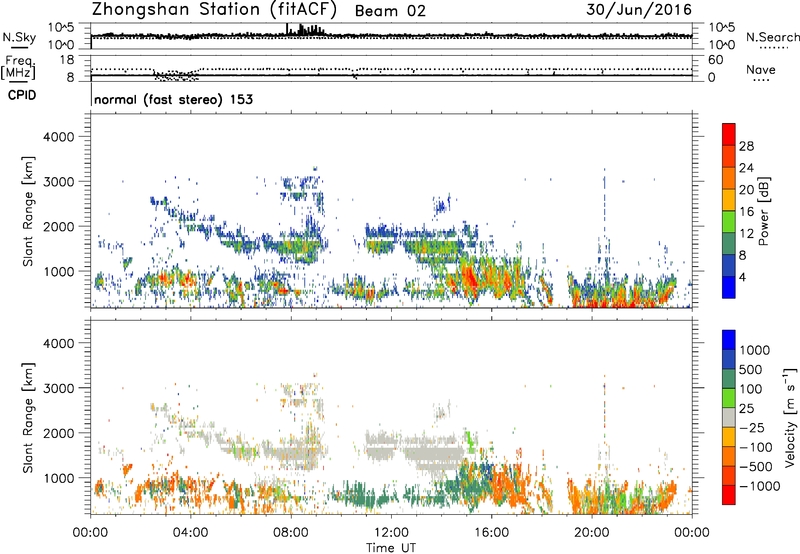Click the '20:00' time tick label
This screenshot has width=800, height=554.
click(592, 533)
